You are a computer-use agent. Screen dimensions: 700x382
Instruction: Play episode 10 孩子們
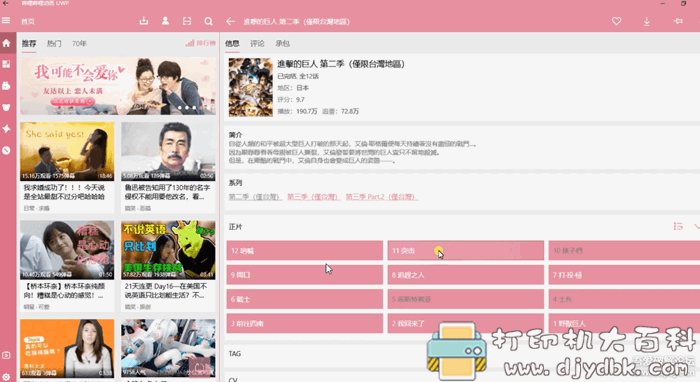[624, 250]
